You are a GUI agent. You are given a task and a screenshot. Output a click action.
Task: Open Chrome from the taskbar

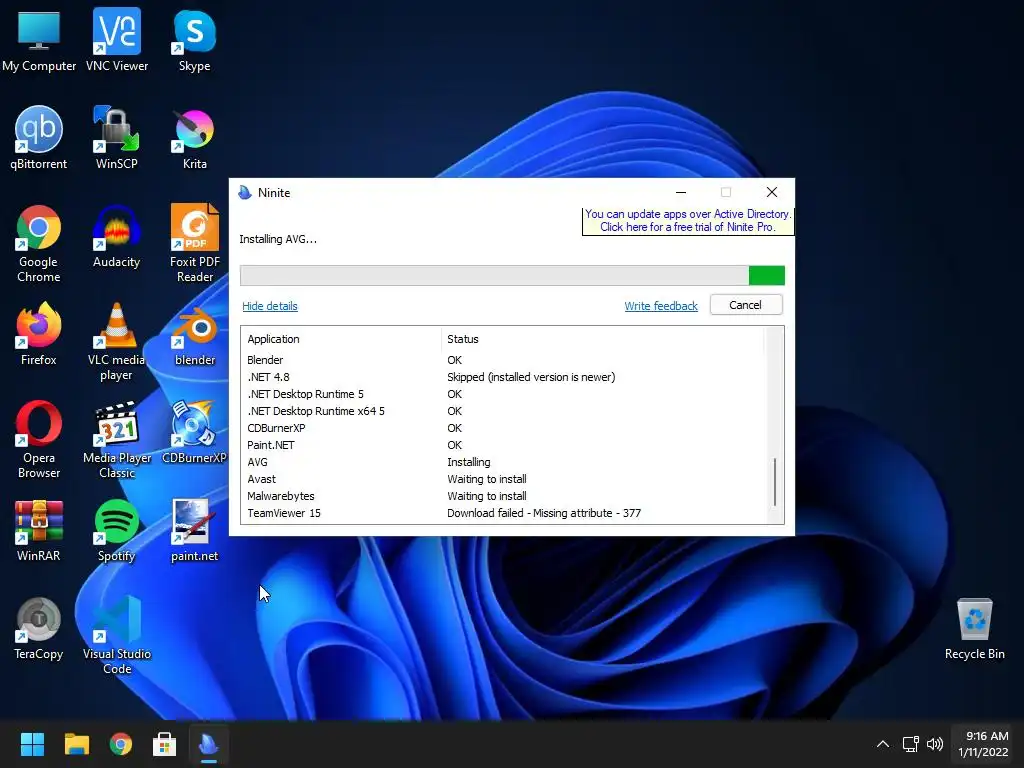point(121,744)
